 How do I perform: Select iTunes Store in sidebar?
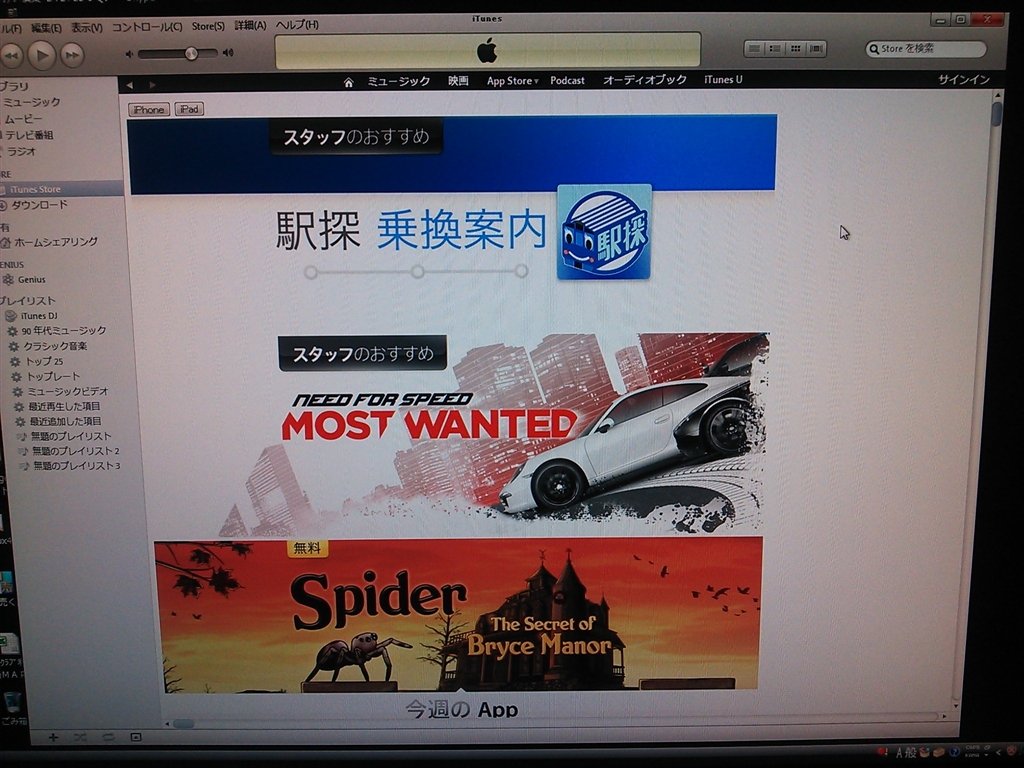pos(35,189)
